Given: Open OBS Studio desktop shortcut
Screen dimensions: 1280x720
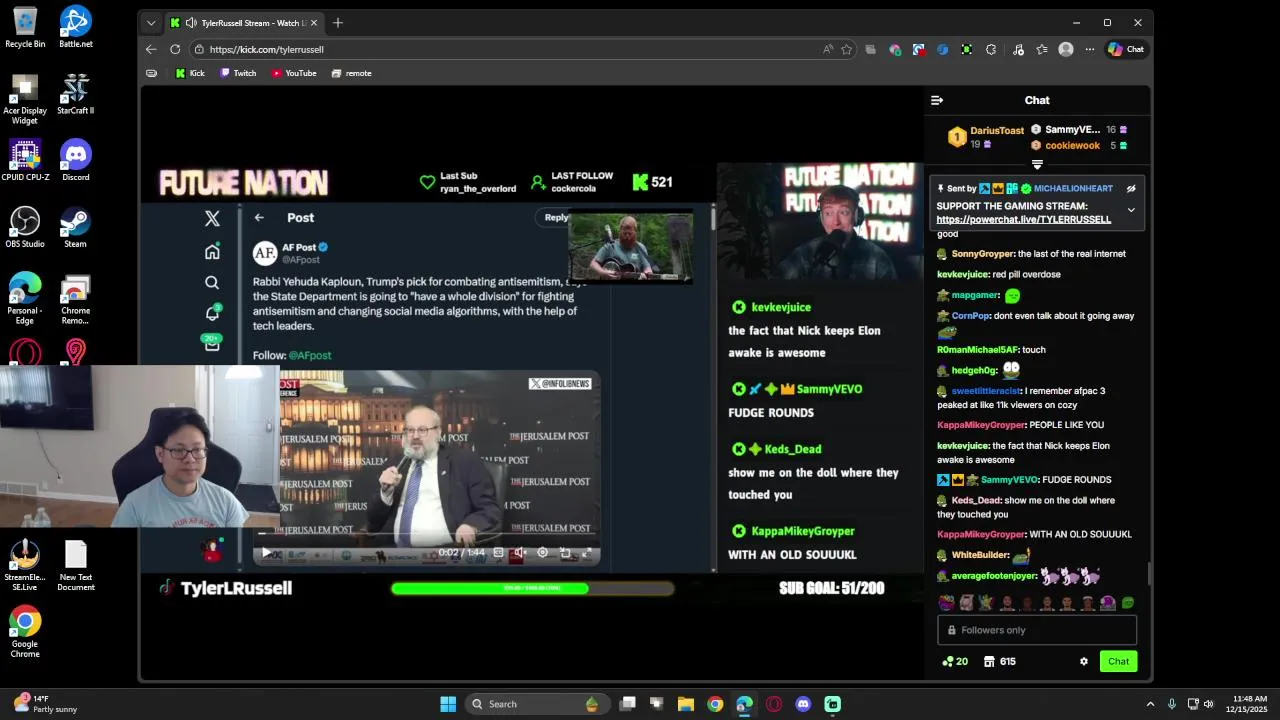Looking at the screenshot, I should click(25, 227).
